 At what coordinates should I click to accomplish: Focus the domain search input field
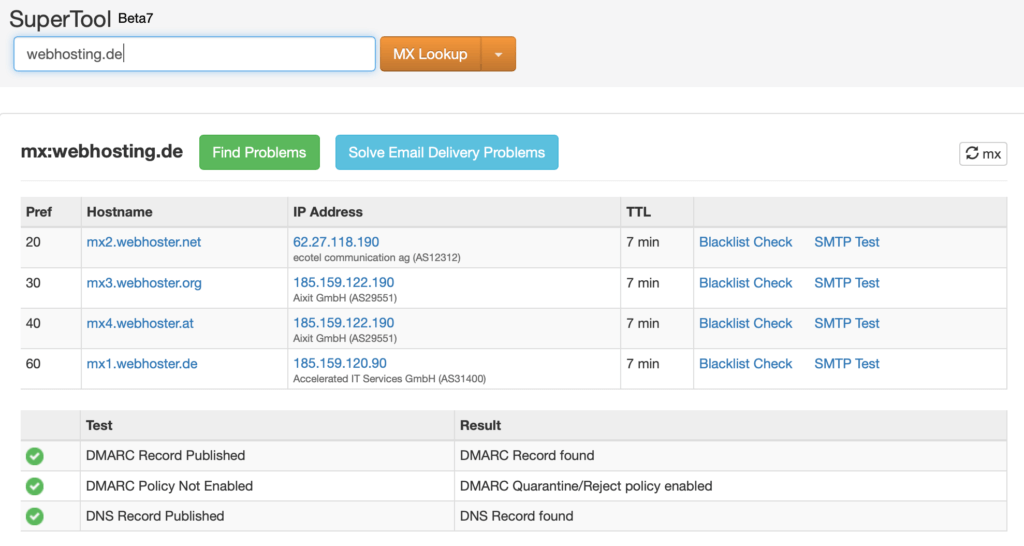pos(194,54)
